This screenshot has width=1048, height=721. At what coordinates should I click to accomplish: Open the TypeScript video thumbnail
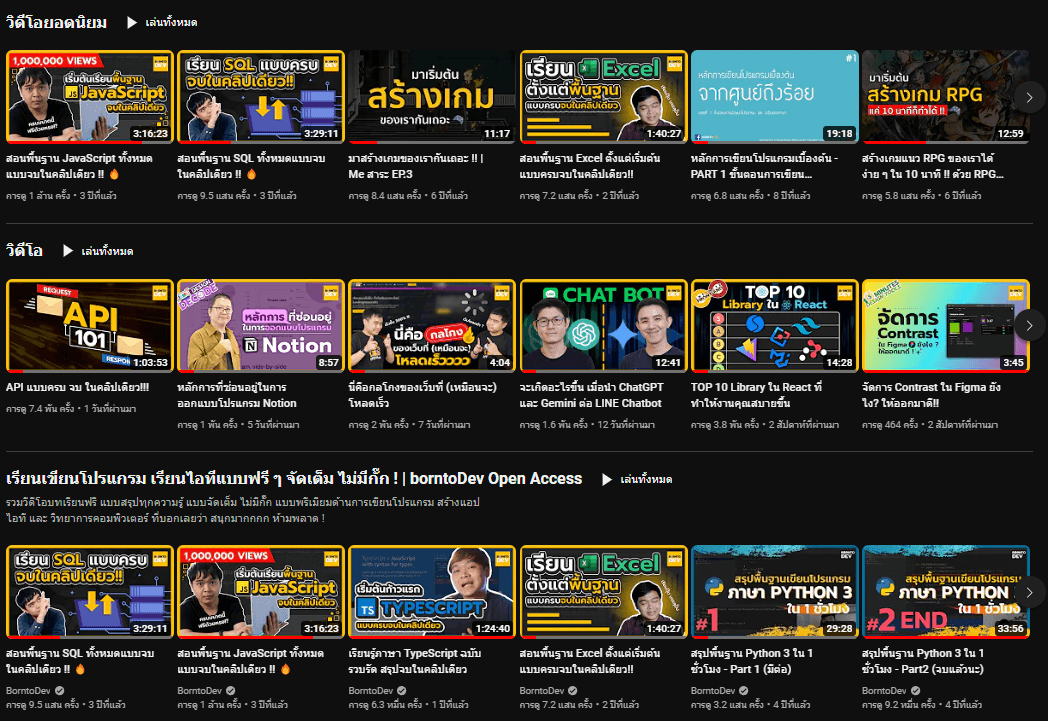click(x=431, y=591)
